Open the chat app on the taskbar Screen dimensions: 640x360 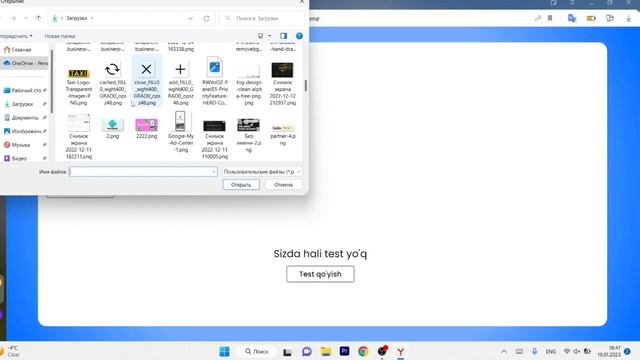coord(307,351)
